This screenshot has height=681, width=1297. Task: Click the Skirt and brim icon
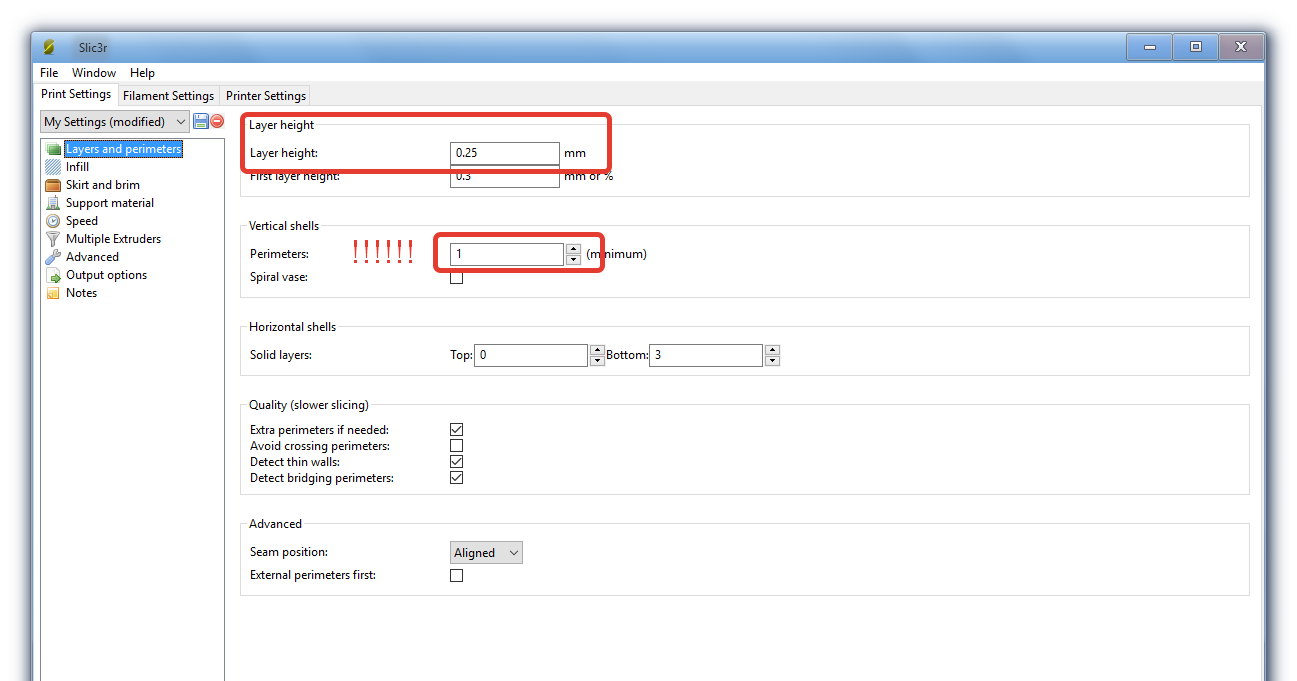coord(54,185)
